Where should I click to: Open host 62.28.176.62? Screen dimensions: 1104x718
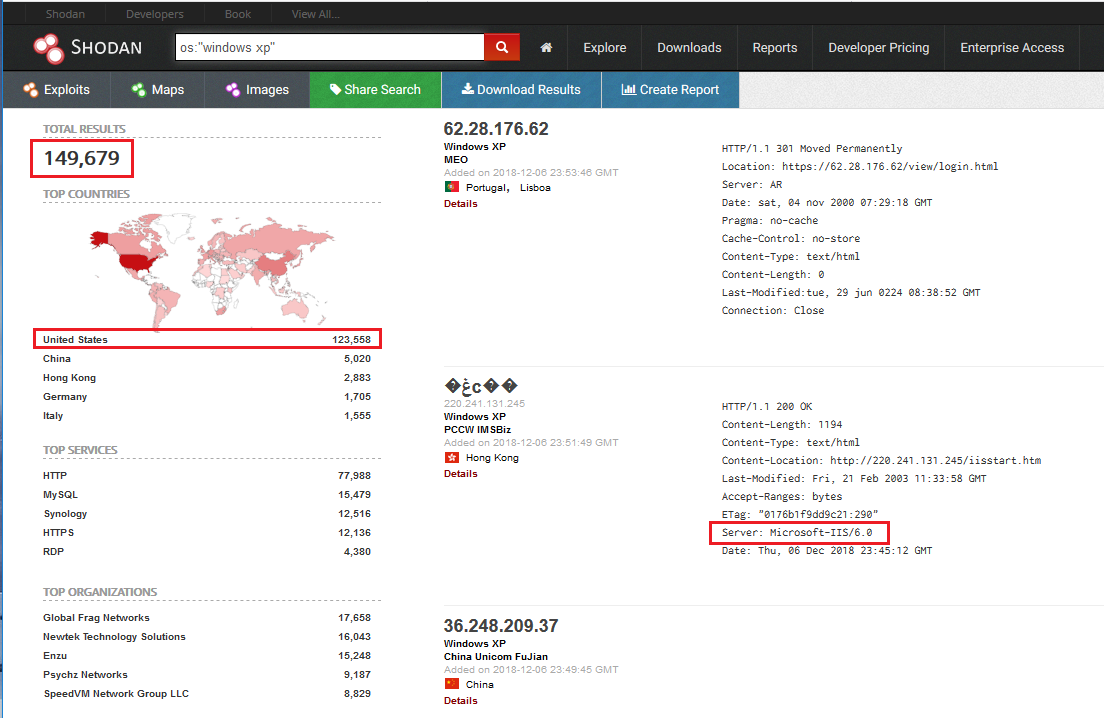click(x=496, y=129)
